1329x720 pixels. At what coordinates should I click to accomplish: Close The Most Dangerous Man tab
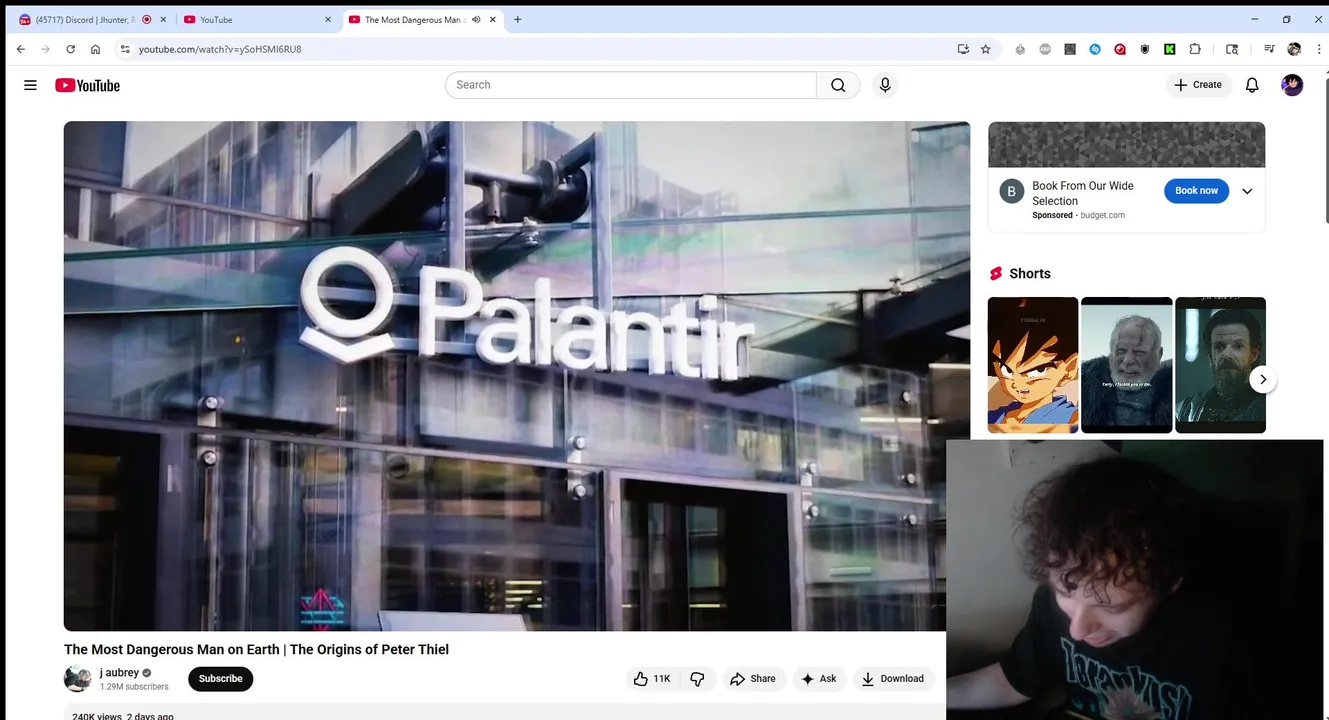point(492,20)
